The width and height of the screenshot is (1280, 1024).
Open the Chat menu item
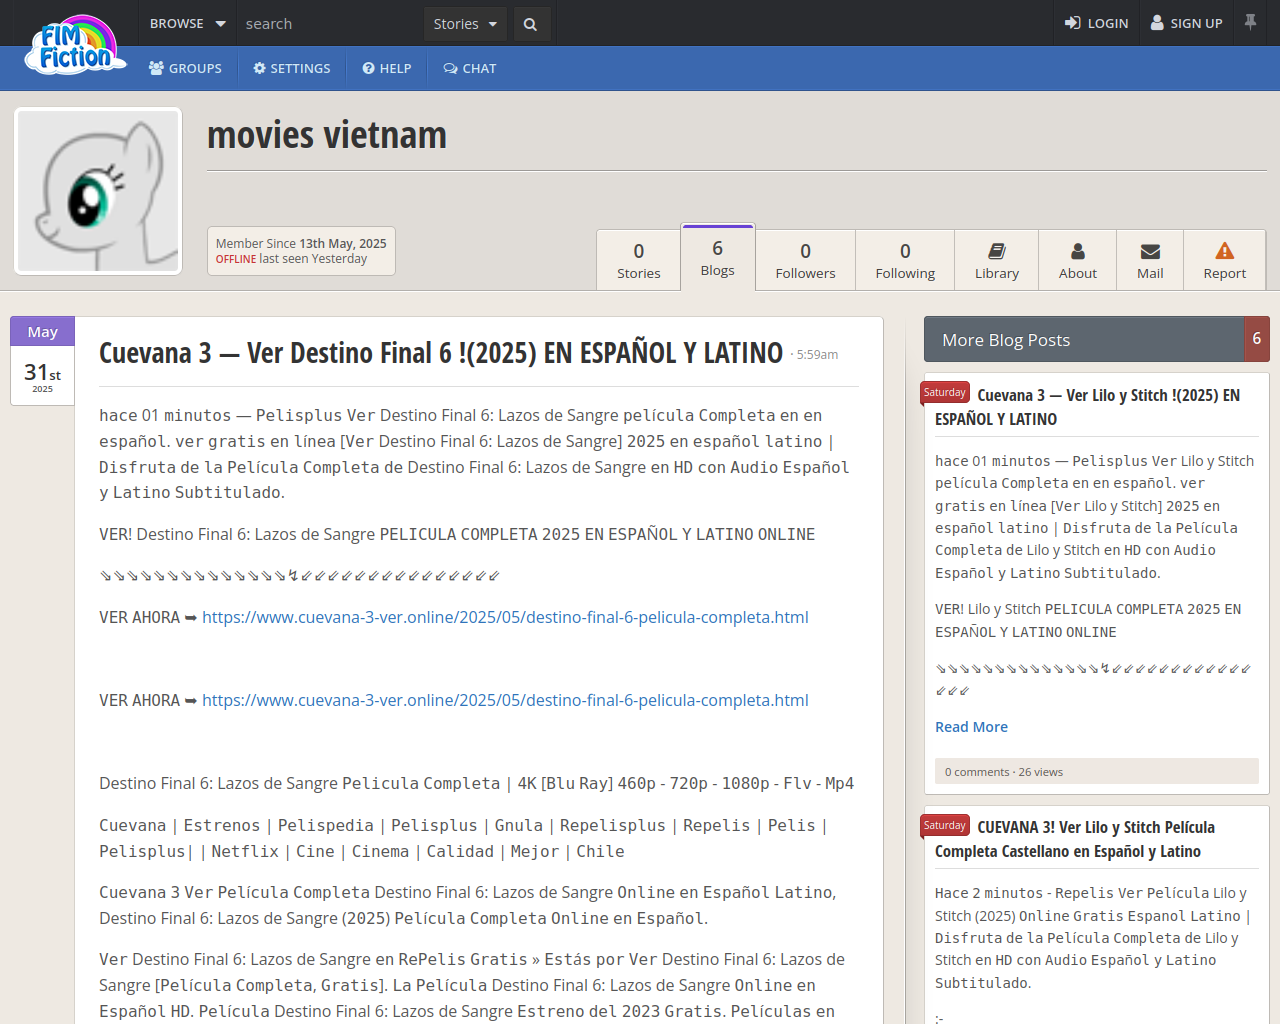[470, 68]
